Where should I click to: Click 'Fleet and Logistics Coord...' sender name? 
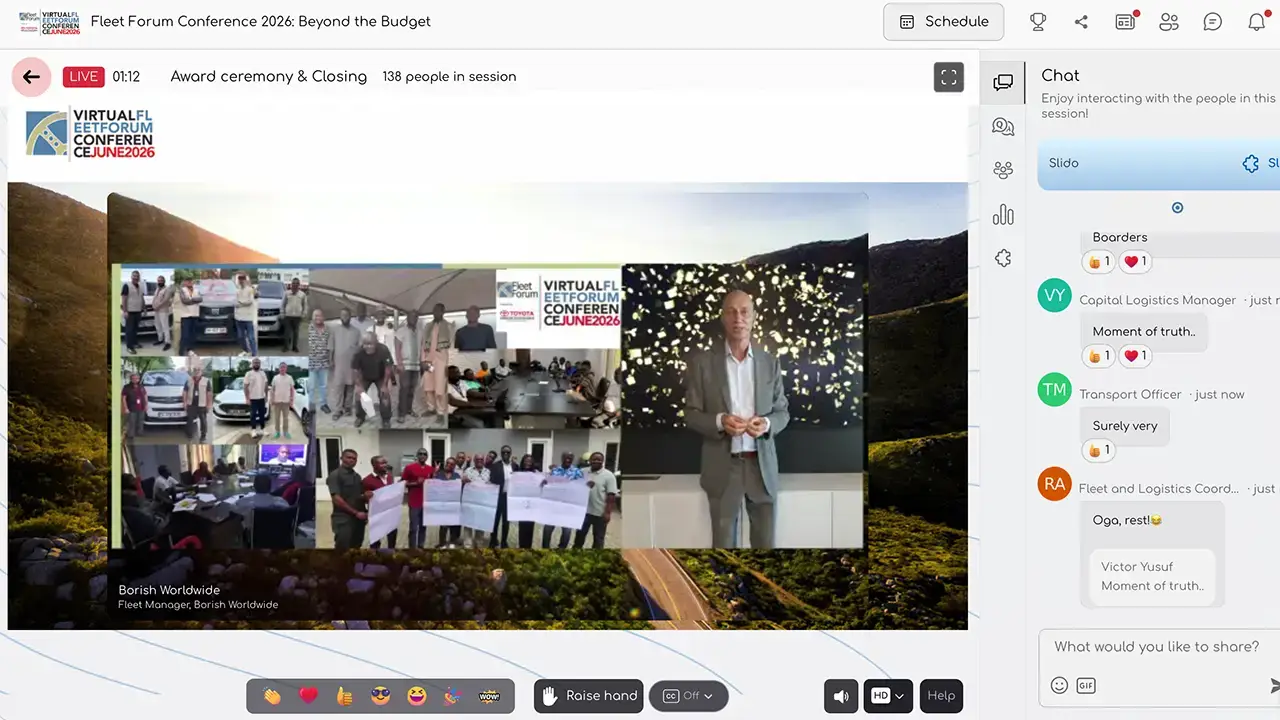click(x=1159, y=488)
